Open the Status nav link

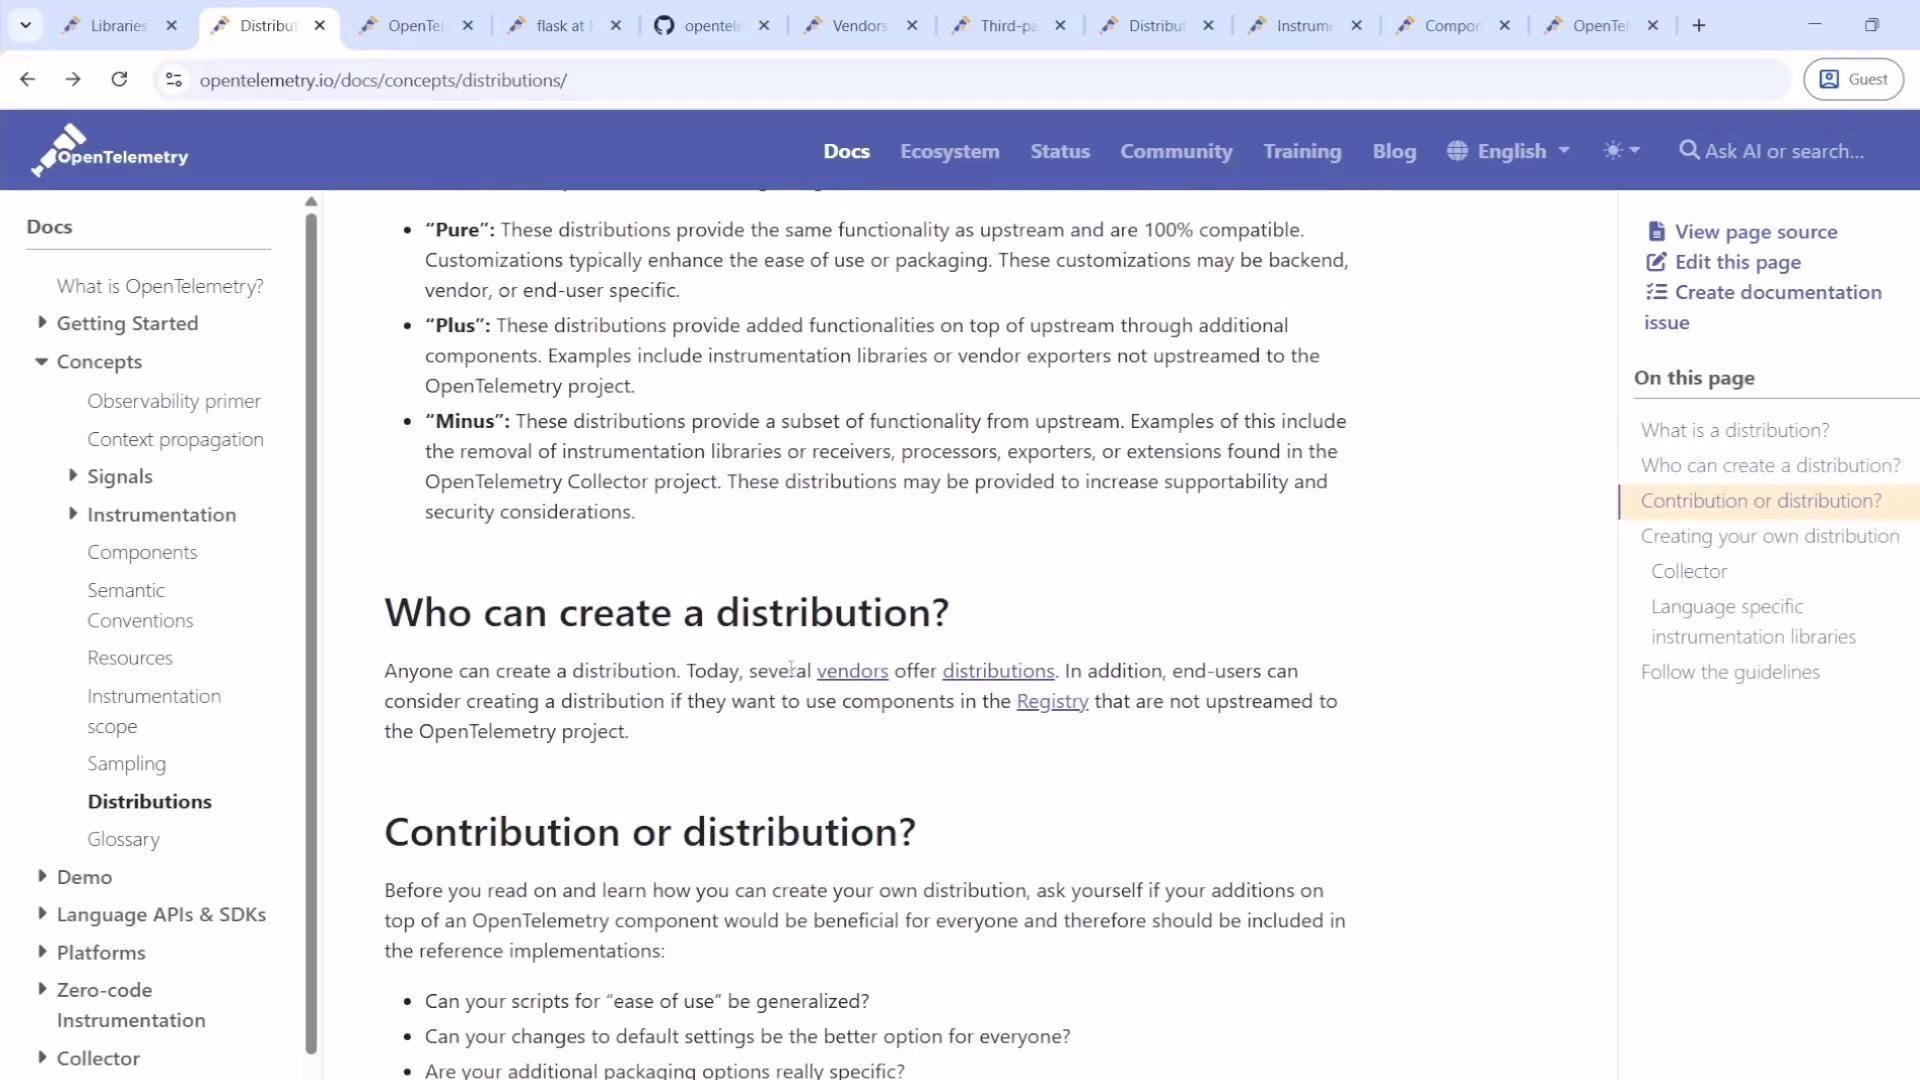point(1060,151)
